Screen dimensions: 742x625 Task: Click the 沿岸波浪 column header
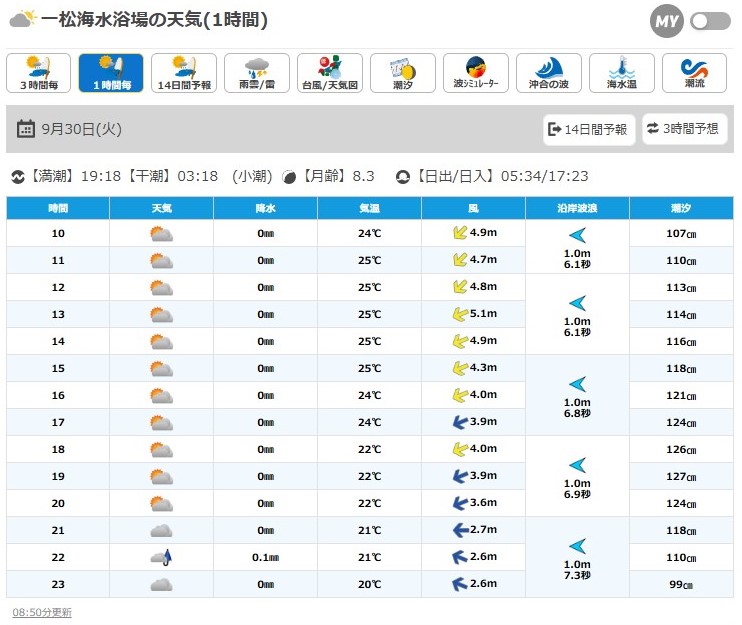[x=577, y=208]
